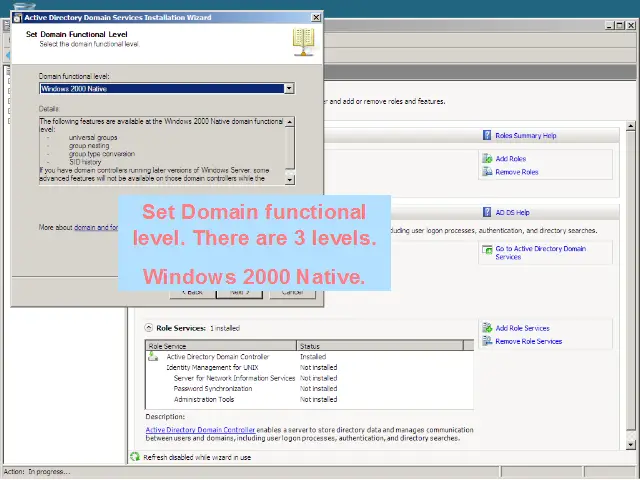
Task: Click the Remove Roles icon
Action: tap(487, 172)
